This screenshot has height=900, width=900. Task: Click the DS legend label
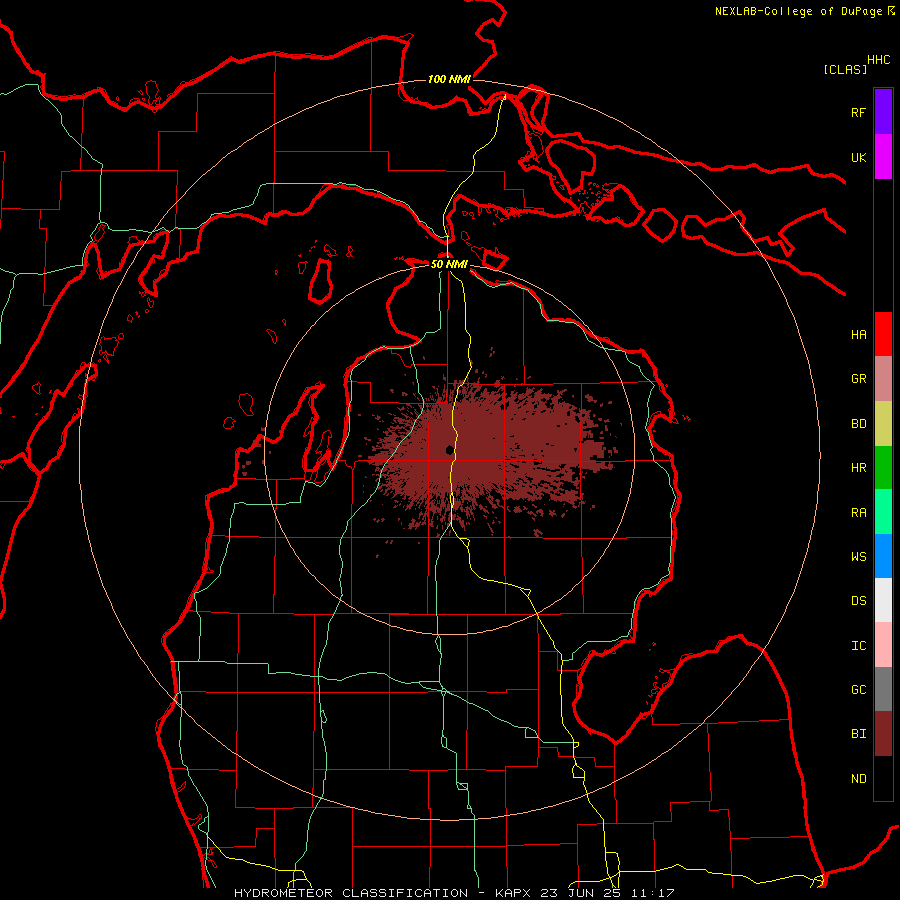point(859,600)
